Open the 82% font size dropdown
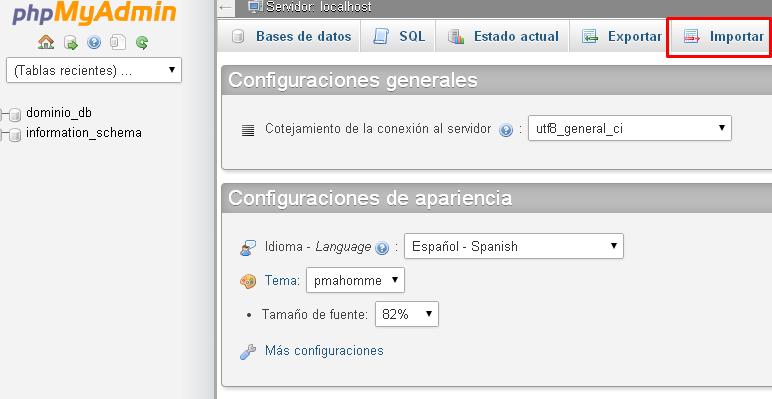The image size is (772, 399). 407,314
